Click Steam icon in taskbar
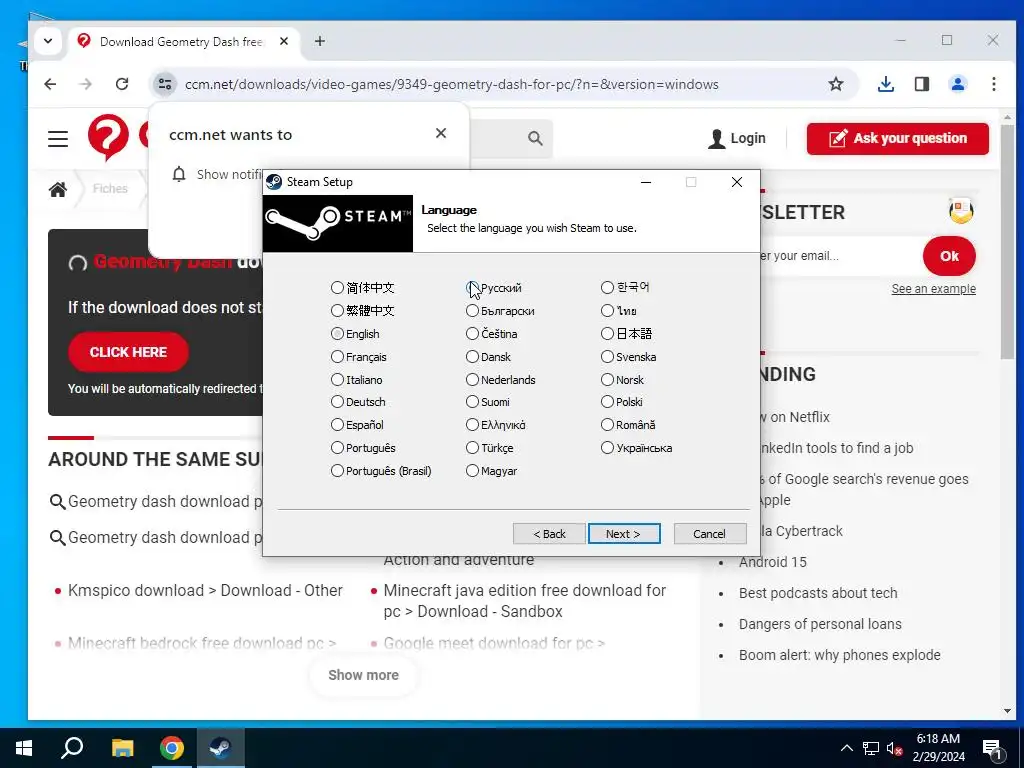 point(220,748)
